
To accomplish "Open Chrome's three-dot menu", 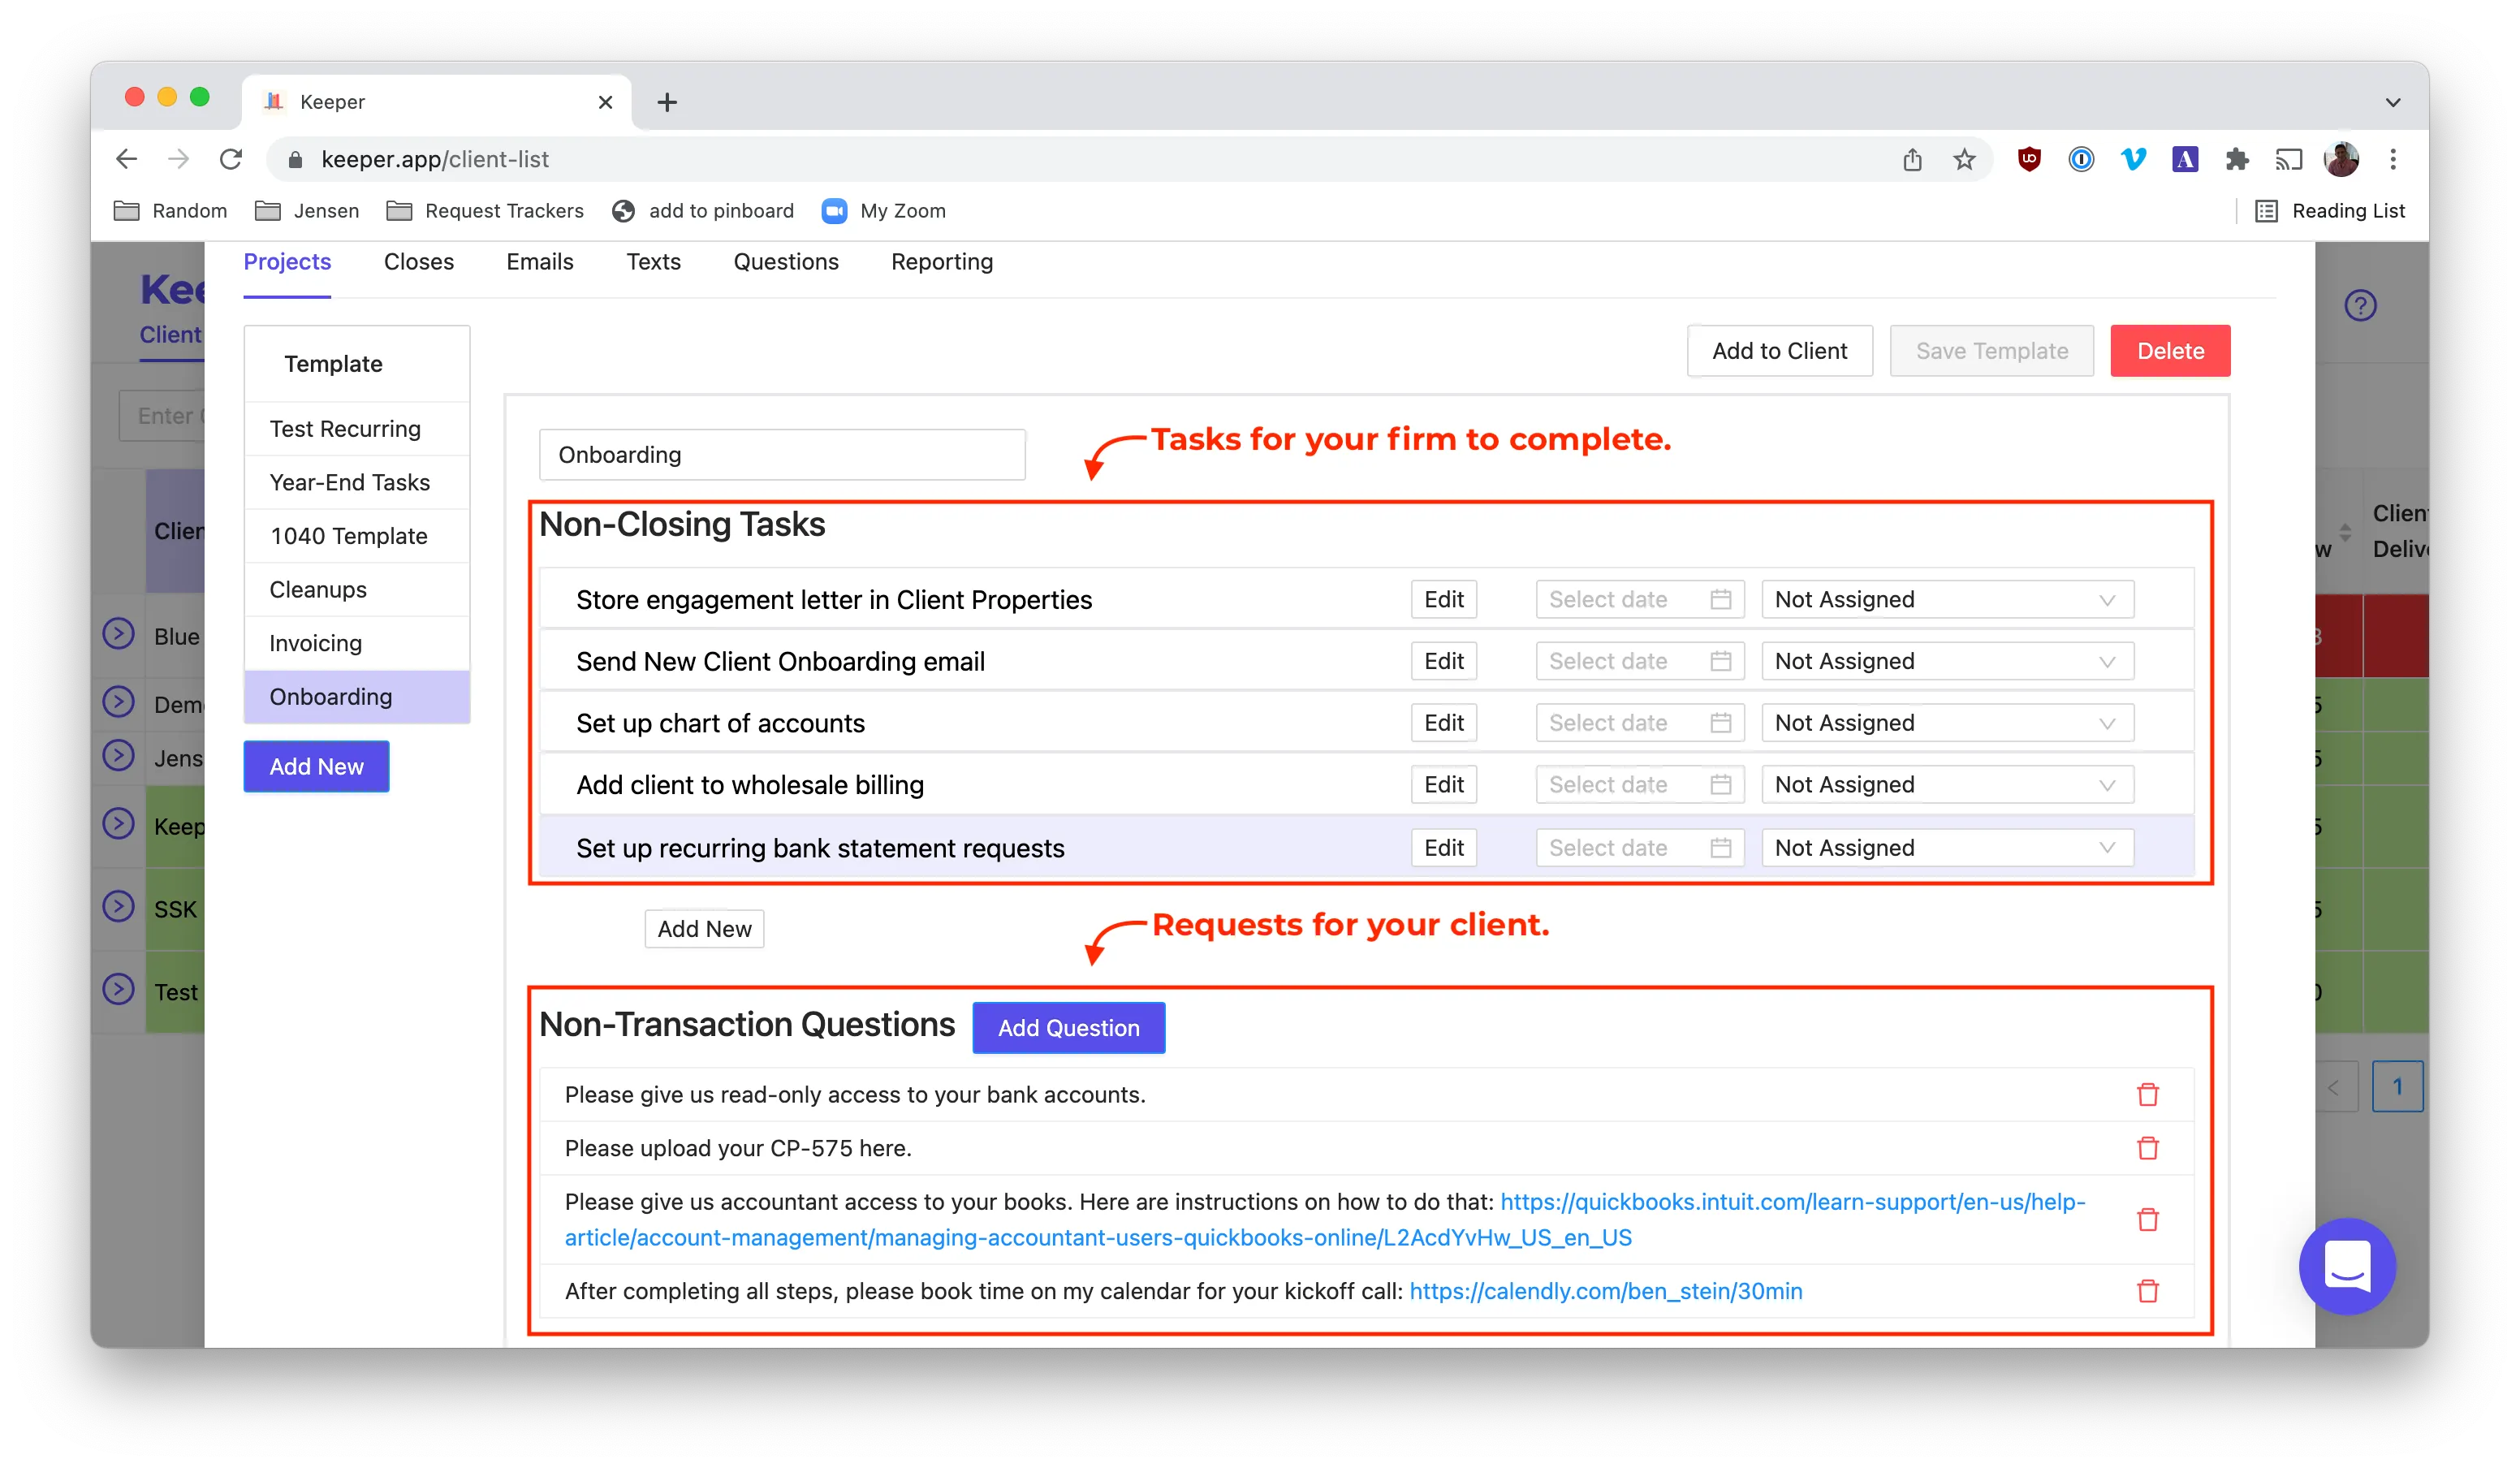I will 2393,159.
